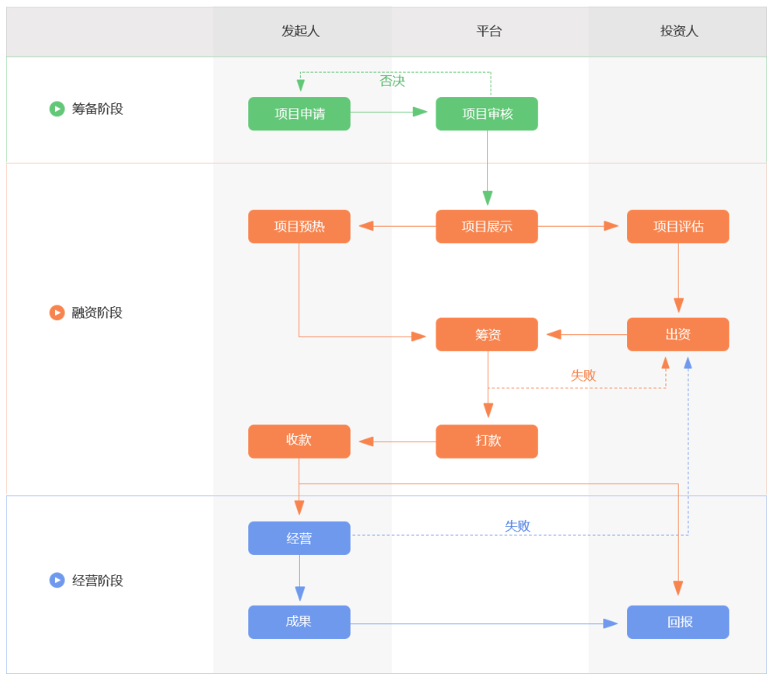The height and width of the screenshot is (681, 773).
Task: Select the blue 经营 node
Action: pos(299,538)
